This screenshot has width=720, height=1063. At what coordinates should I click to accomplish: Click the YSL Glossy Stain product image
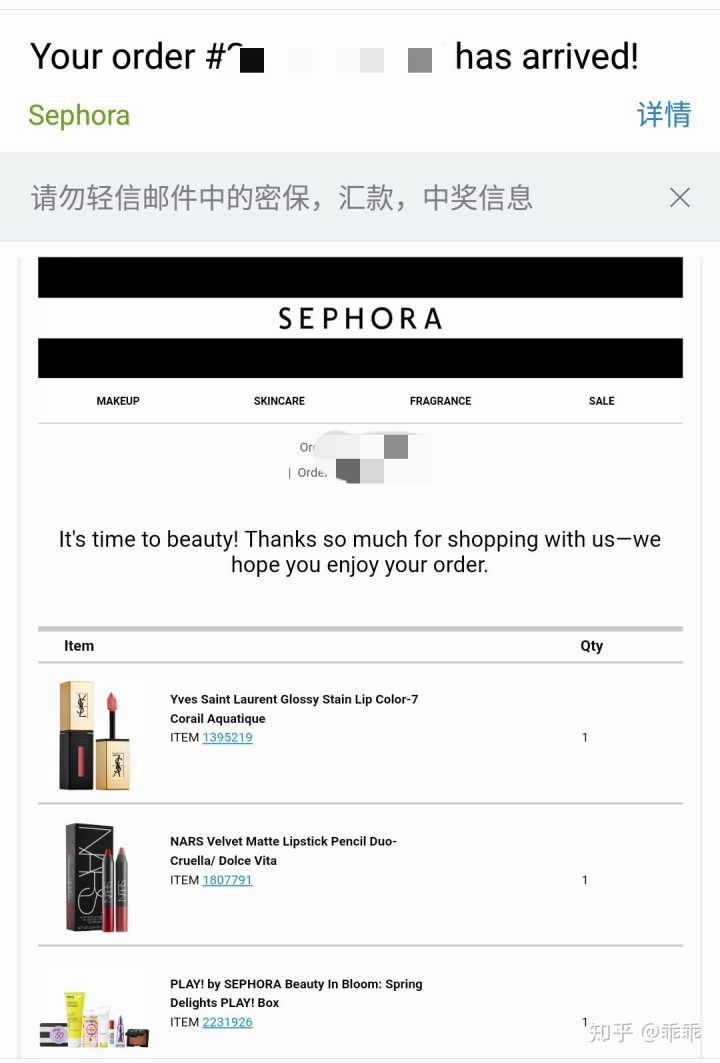[95, 736]
